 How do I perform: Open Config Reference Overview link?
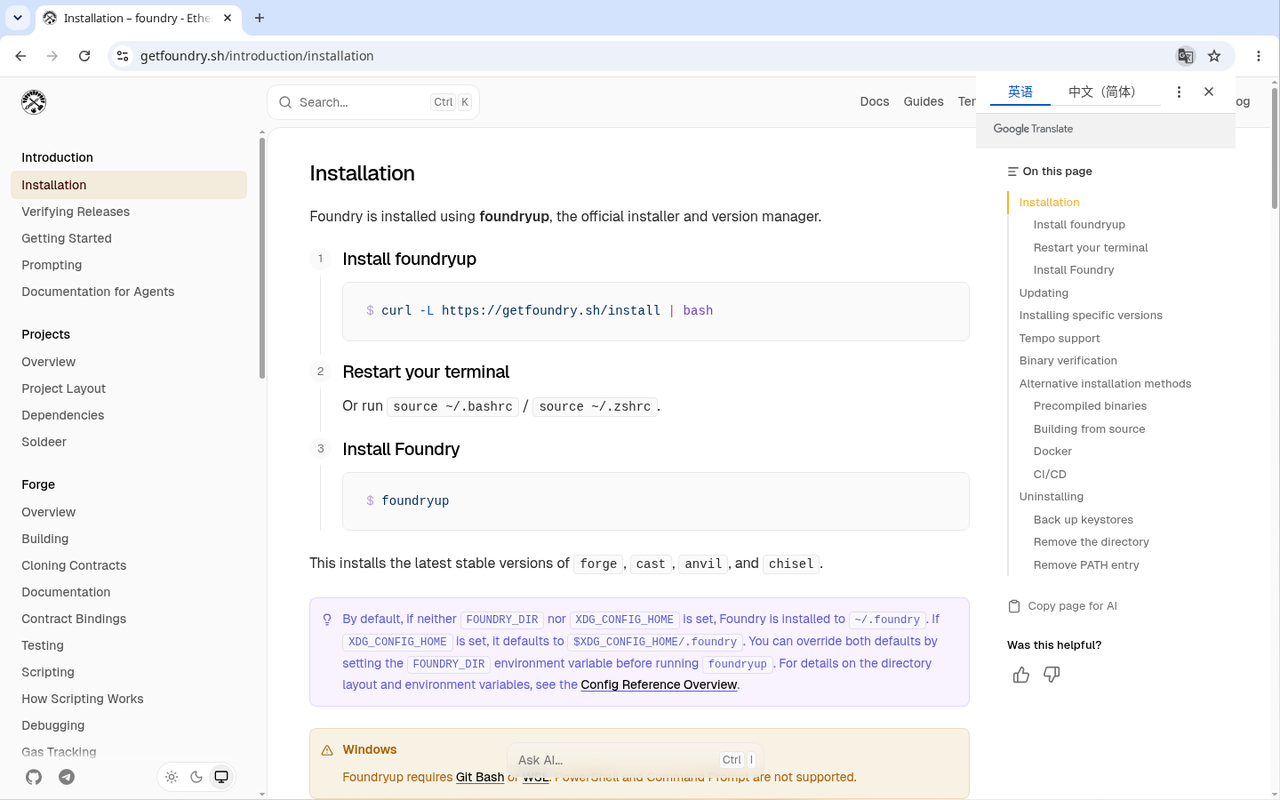click(x=659, y=685)
